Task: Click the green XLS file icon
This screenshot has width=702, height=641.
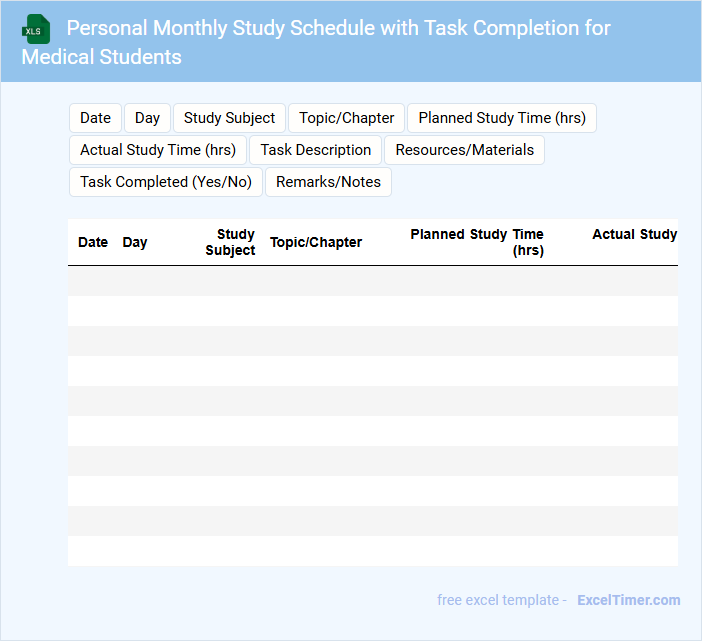Action: [35, 29]
